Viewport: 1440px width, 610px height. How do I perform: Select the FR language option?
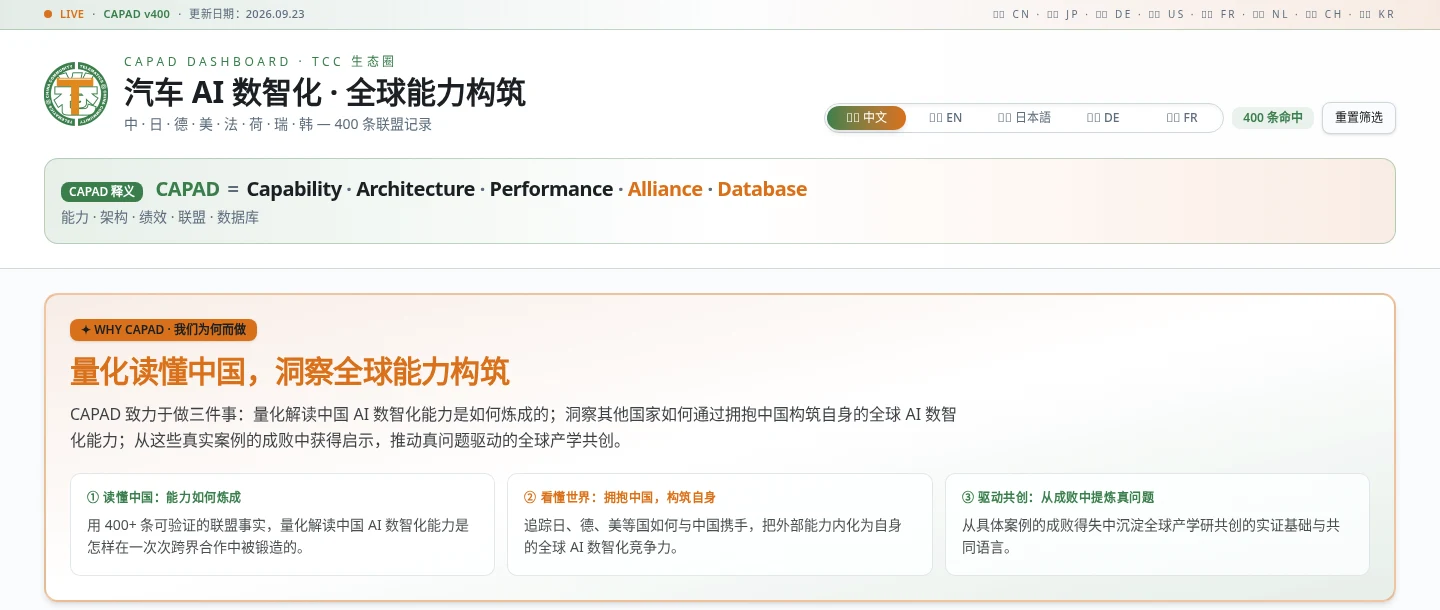point(1181,118)
